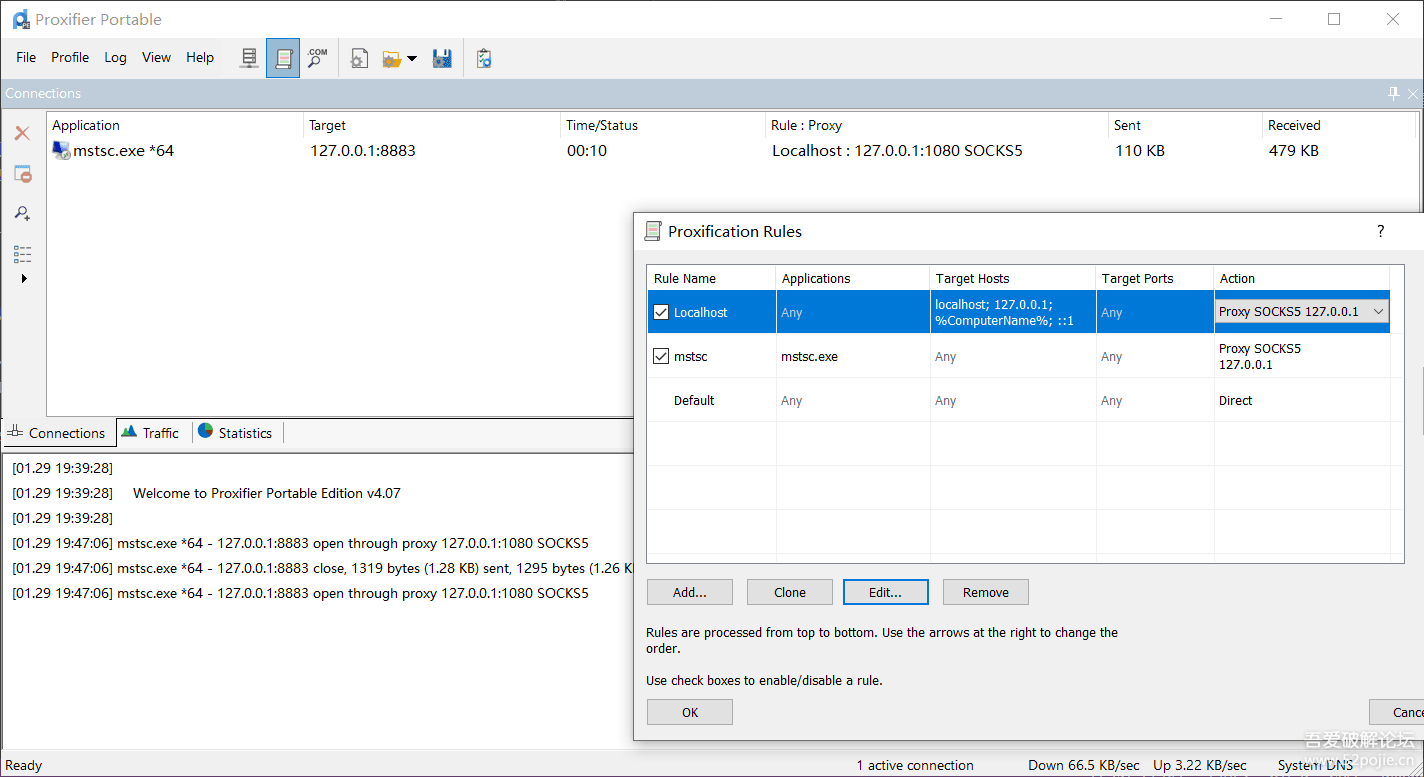This screenshot has height=777, width=1424.
Task: Click the Welcome to Proxifier log line
Action: [267, 493]
